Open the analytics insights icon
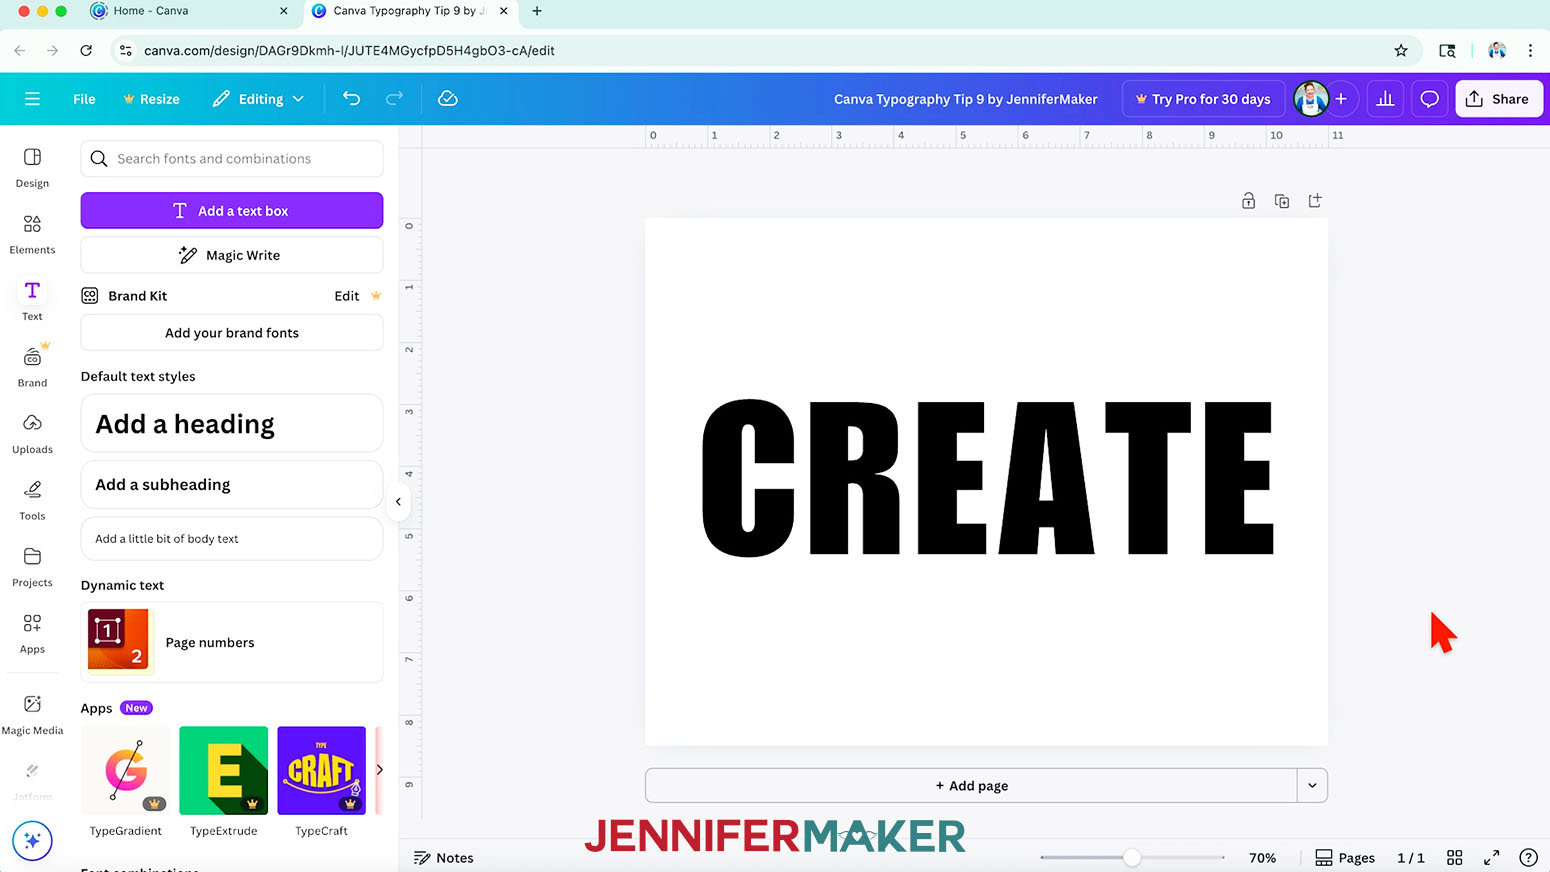This screenshot has height=872, width=1550. point(1385,99)
